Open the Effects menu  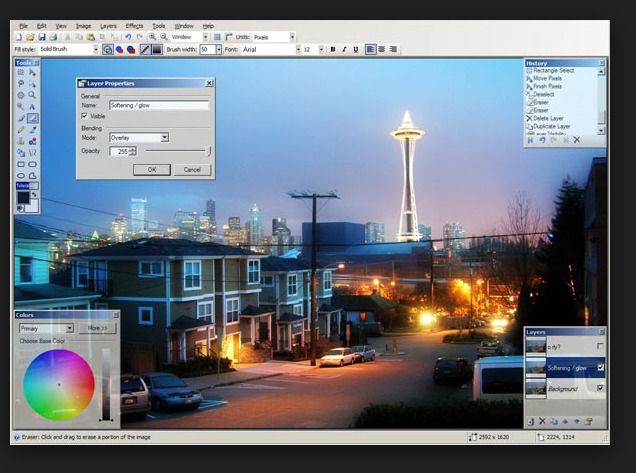coord(134,26)
